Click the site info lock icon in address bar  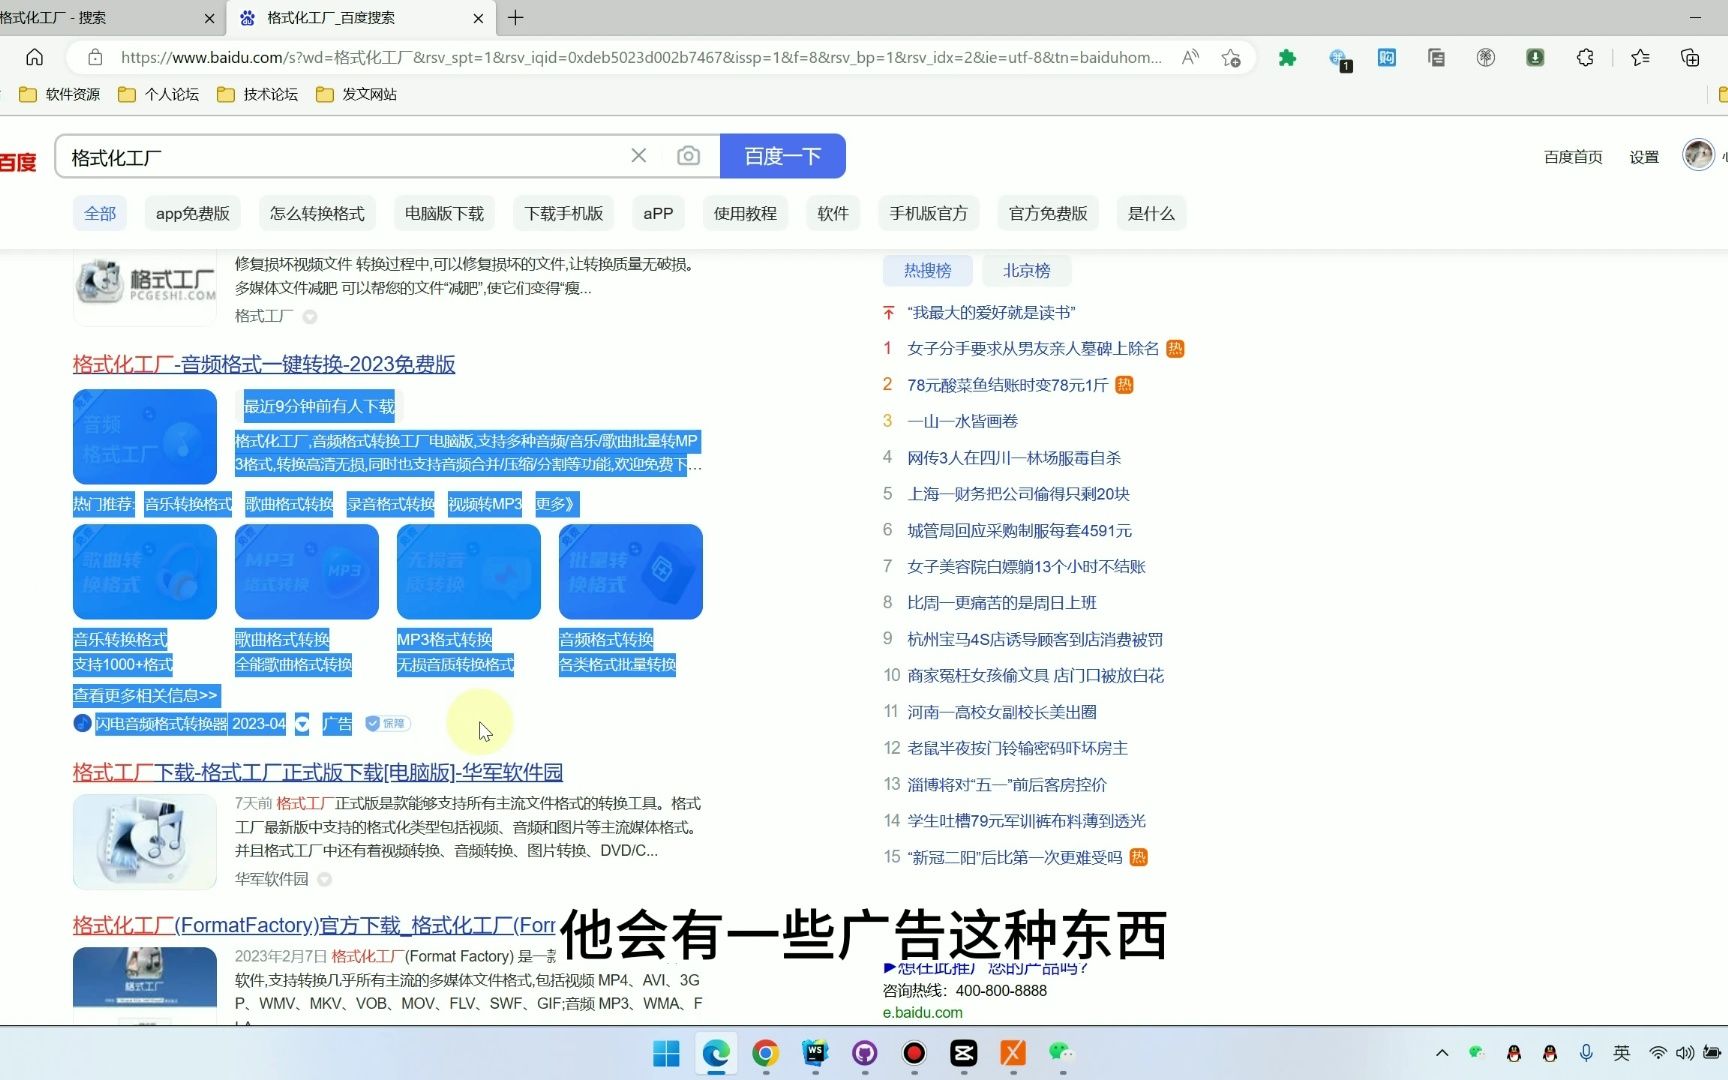click(95, 57)
